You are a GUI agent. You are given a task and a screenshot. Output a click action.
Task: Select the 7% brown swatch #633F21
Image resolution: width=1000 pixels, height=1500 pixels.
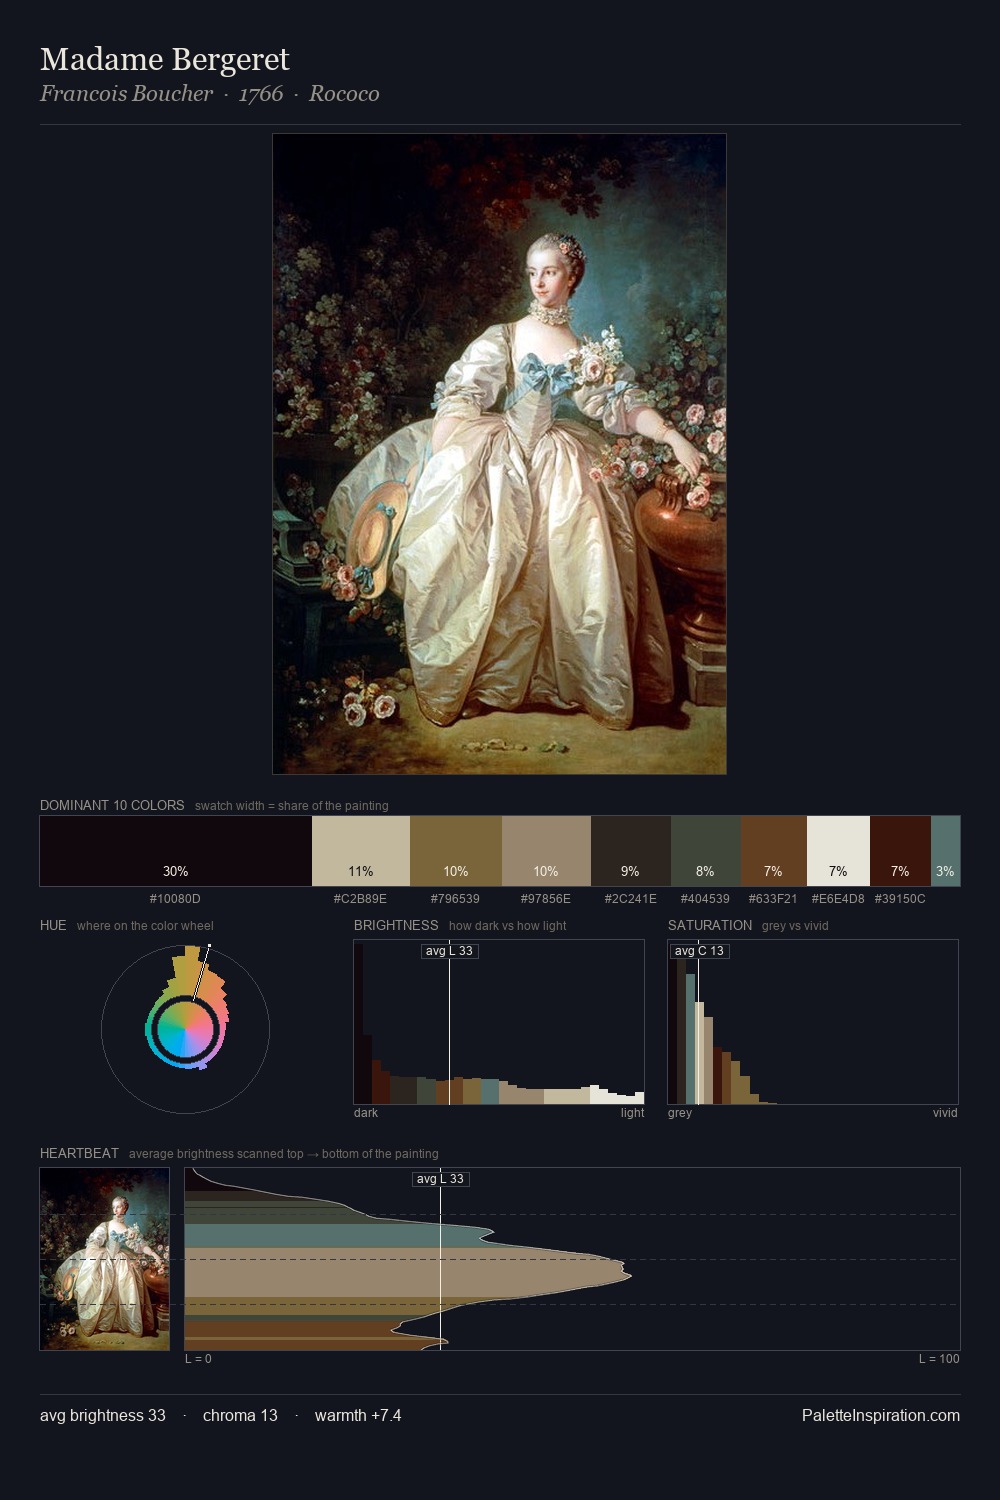coord(774,851)
